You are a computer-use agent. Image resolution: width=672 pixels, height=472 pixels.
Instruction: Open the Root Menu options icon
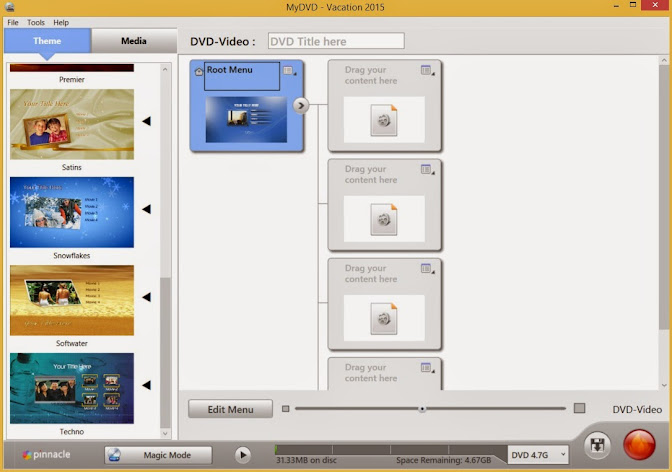289,71
